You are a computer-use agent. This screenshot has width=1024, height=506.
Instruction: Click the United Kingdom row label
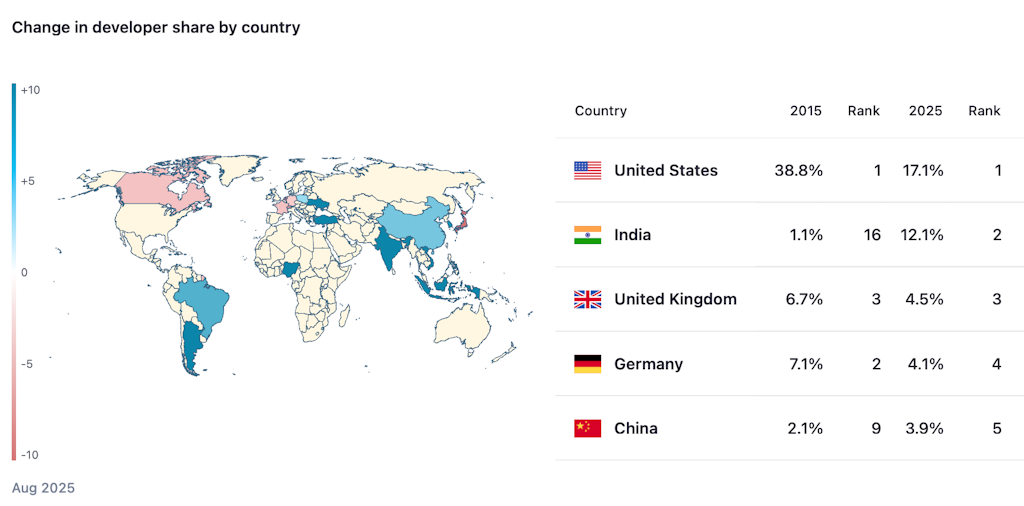(675, 300)
